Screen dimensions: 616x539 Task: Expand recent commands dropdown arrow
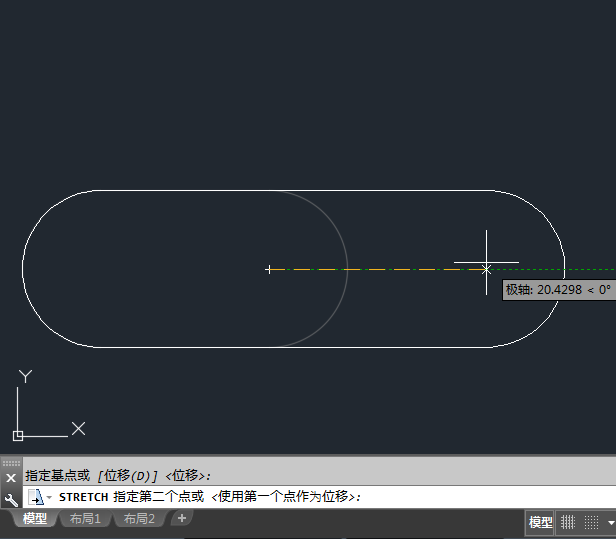pyautogui.click(x=50, y=497)
